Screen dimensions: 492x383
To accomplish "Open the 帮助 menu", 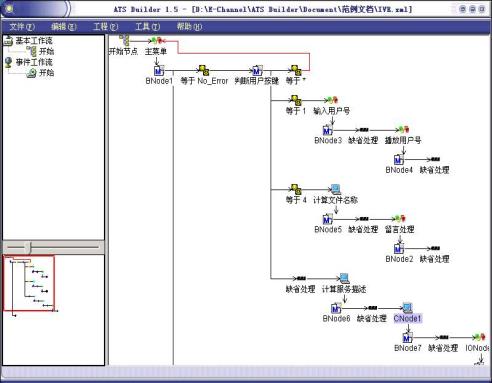I will (x=189, y=27).
